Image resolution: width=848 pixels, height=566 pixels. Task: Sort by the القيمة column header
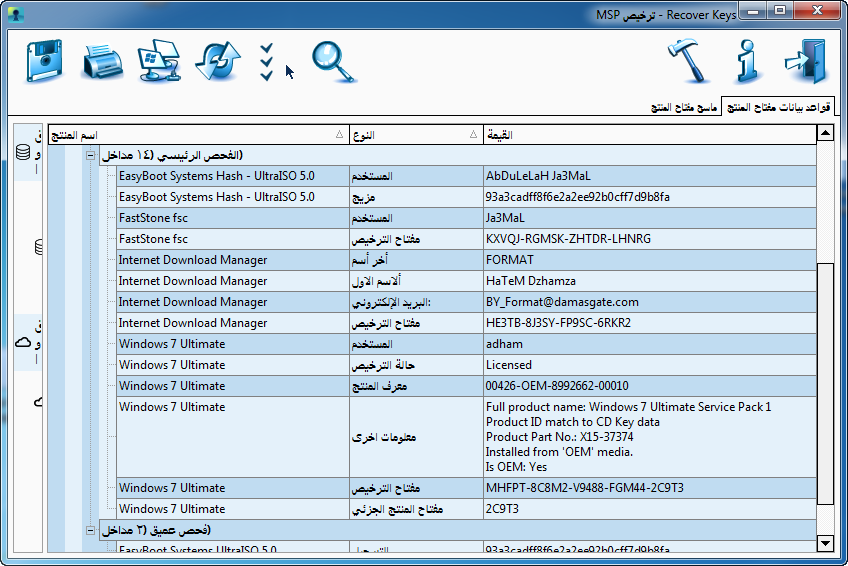pos(650,135)
